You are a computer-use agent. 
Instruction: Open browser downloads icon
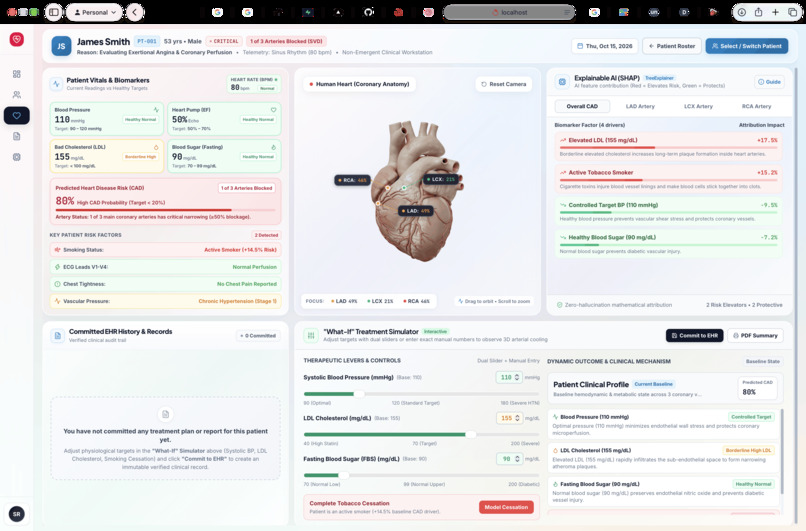pos(742,12)
